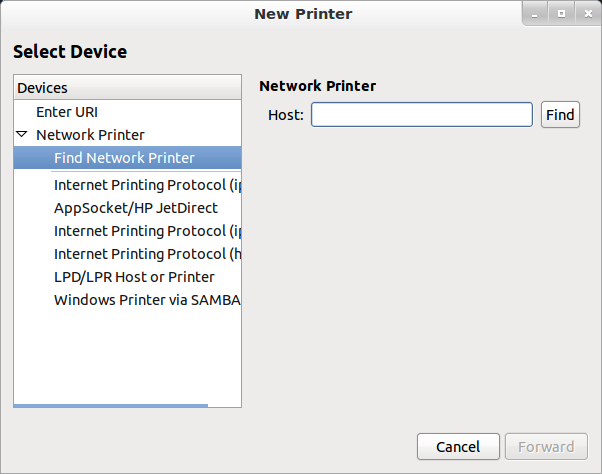Select the Network Printer tree node label
The width and height of the screenshot is (602, 474).
[x=90, y=135]
